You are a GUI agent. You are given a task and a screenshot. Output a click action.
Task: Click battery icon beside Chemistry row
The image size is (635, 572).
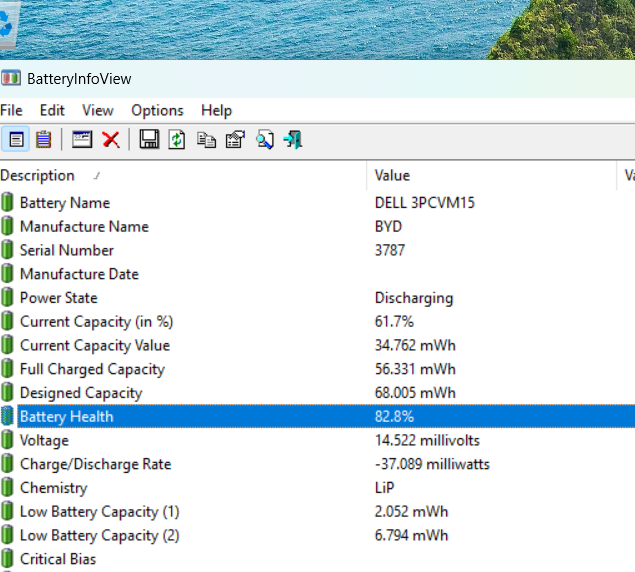[x=7, y=487]
